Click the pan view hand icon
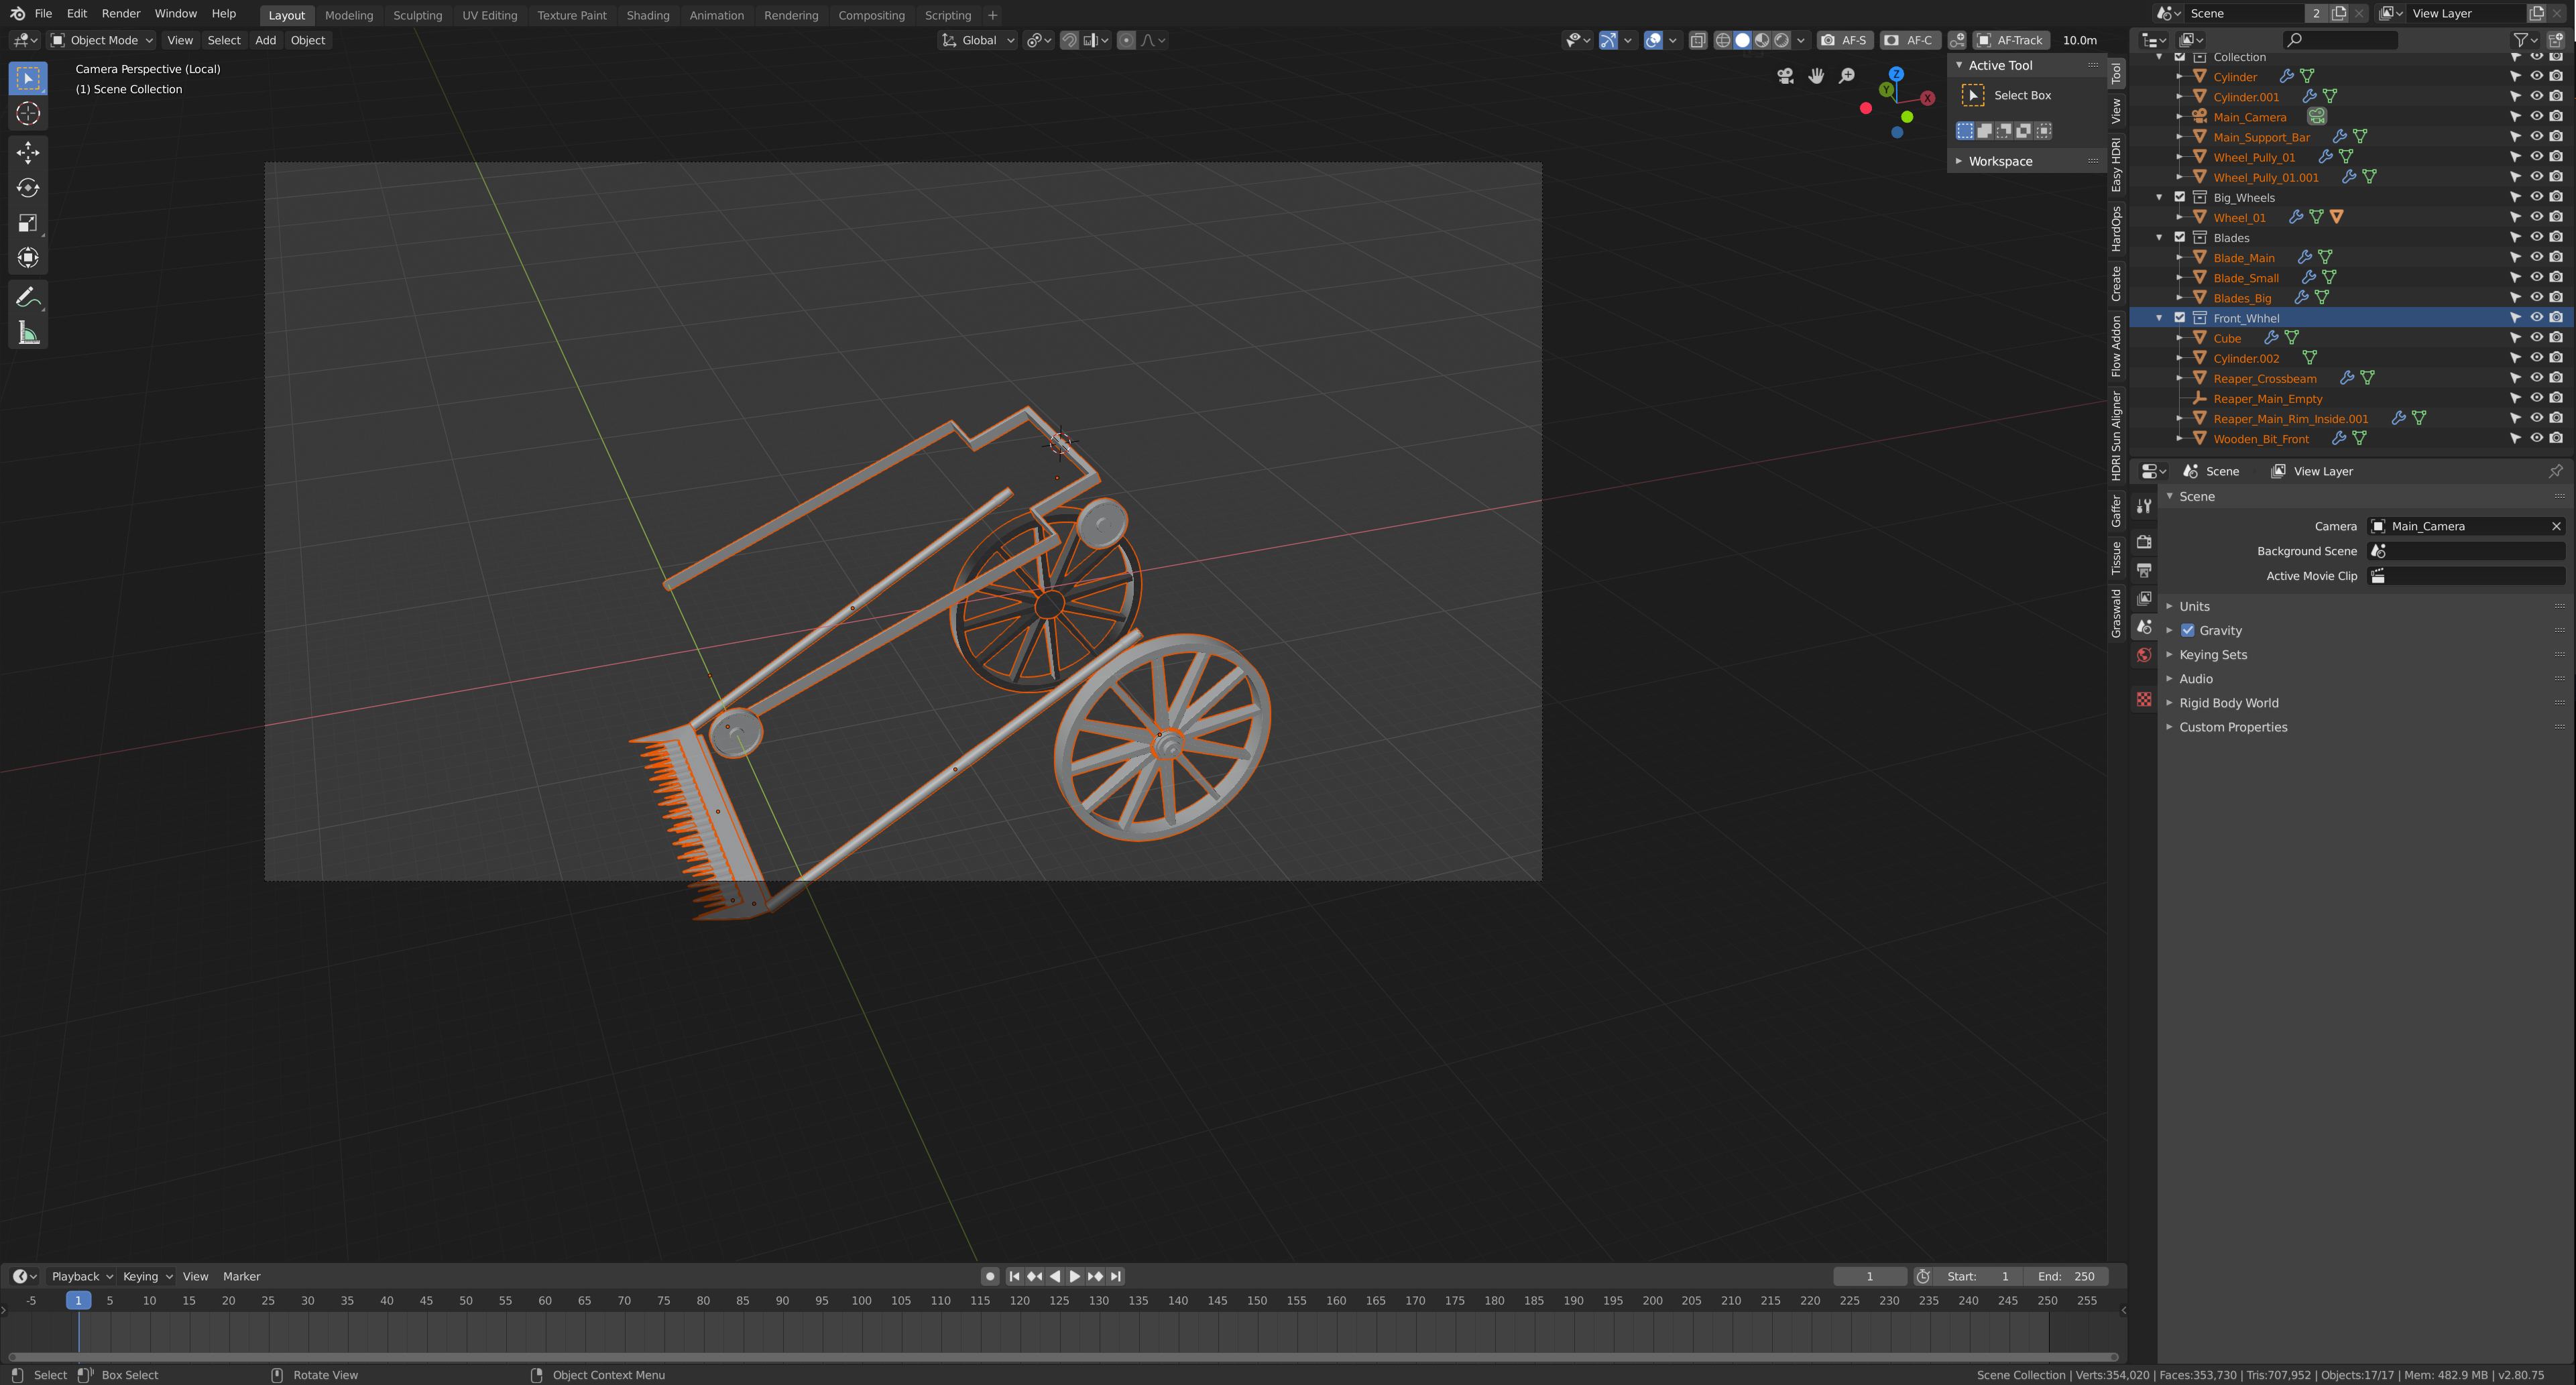2576x1385 pixels. tap(1816, 76)
